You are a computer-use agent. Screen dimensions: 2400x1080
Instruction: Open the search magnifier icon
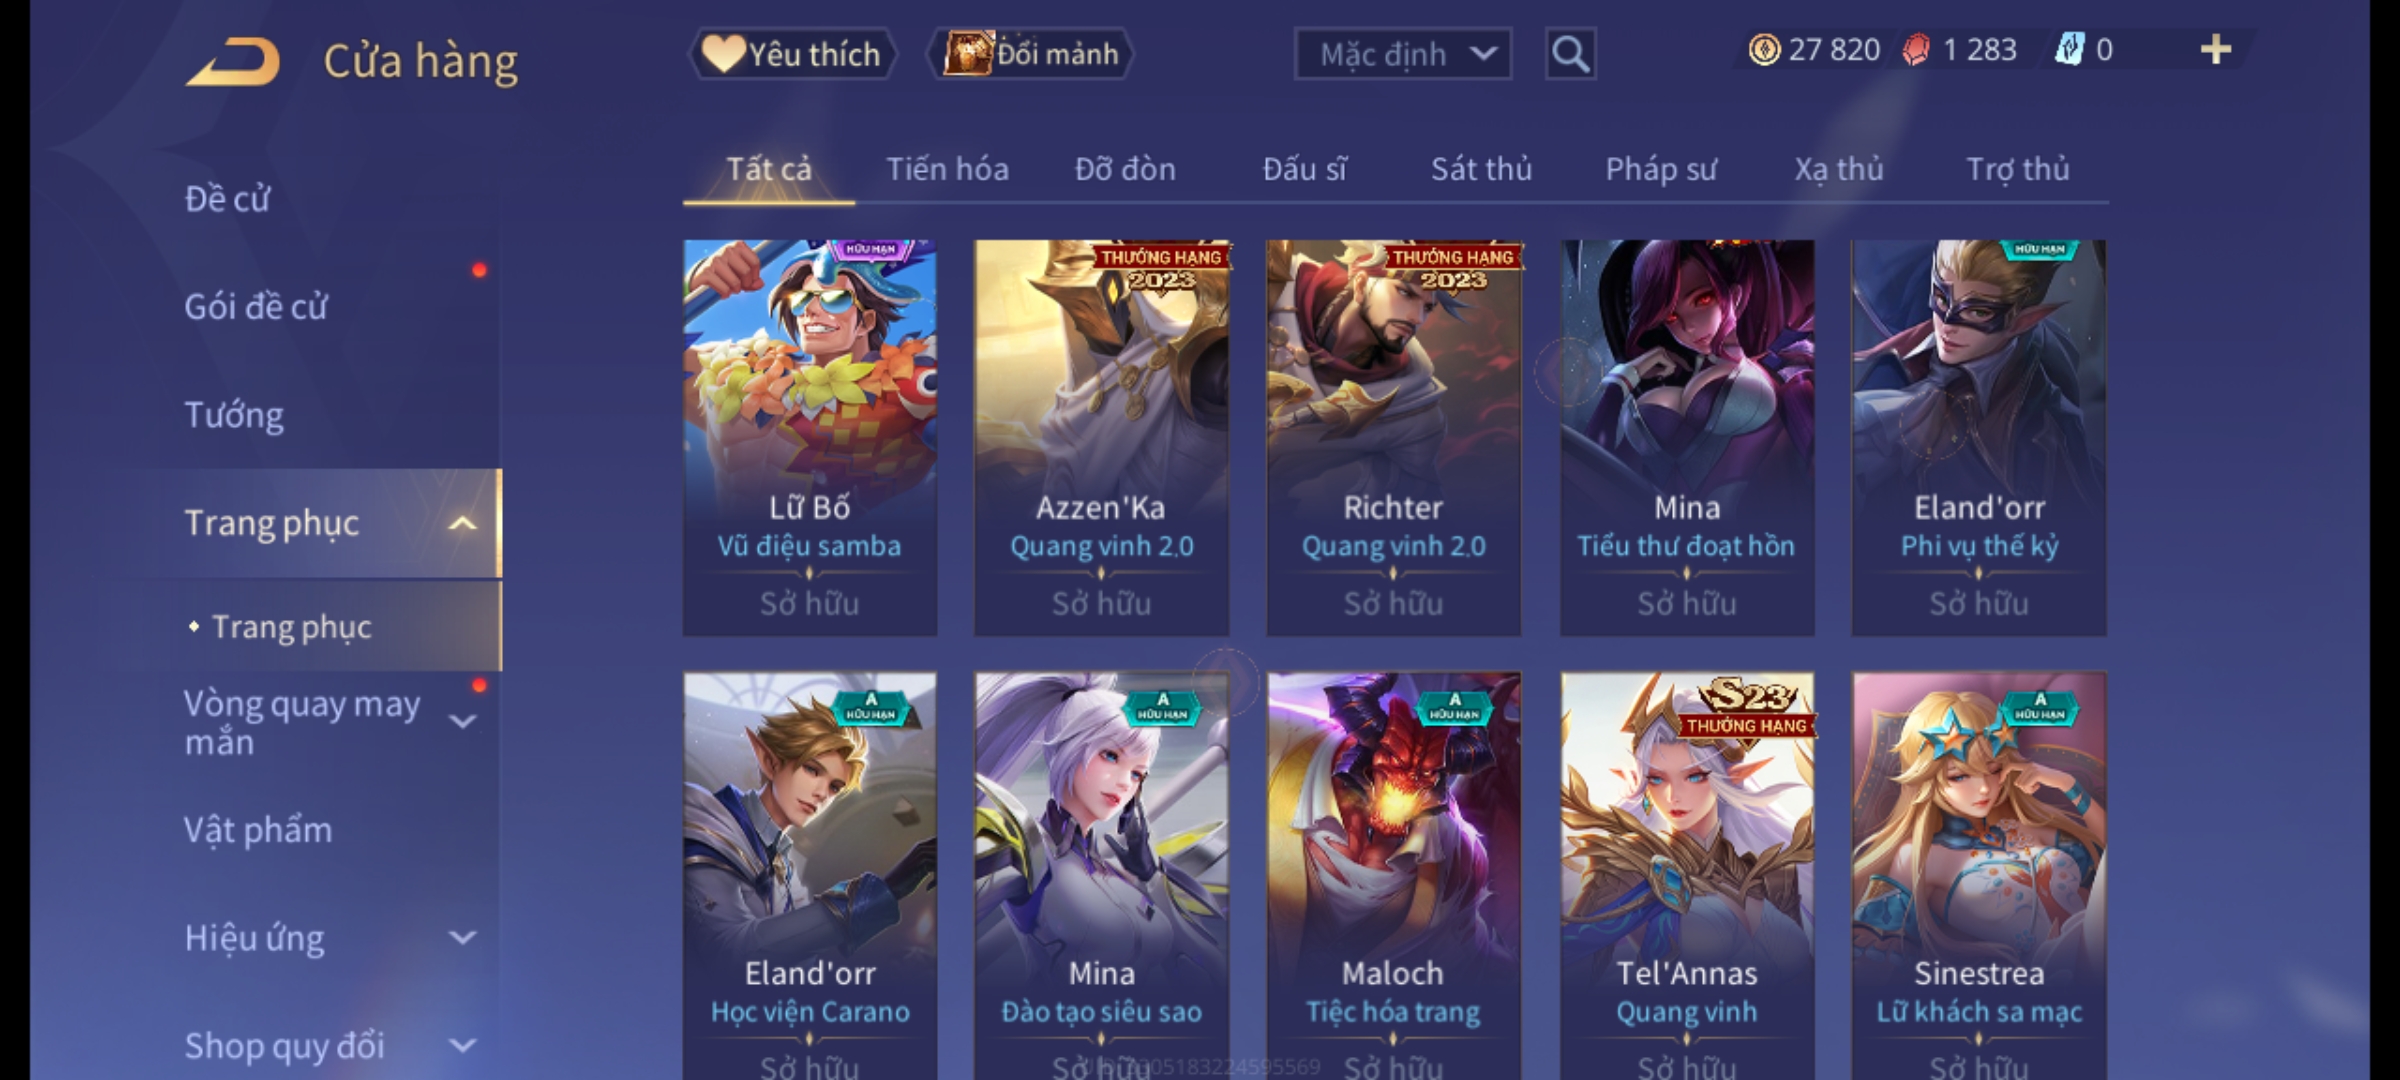(1570, 54)
